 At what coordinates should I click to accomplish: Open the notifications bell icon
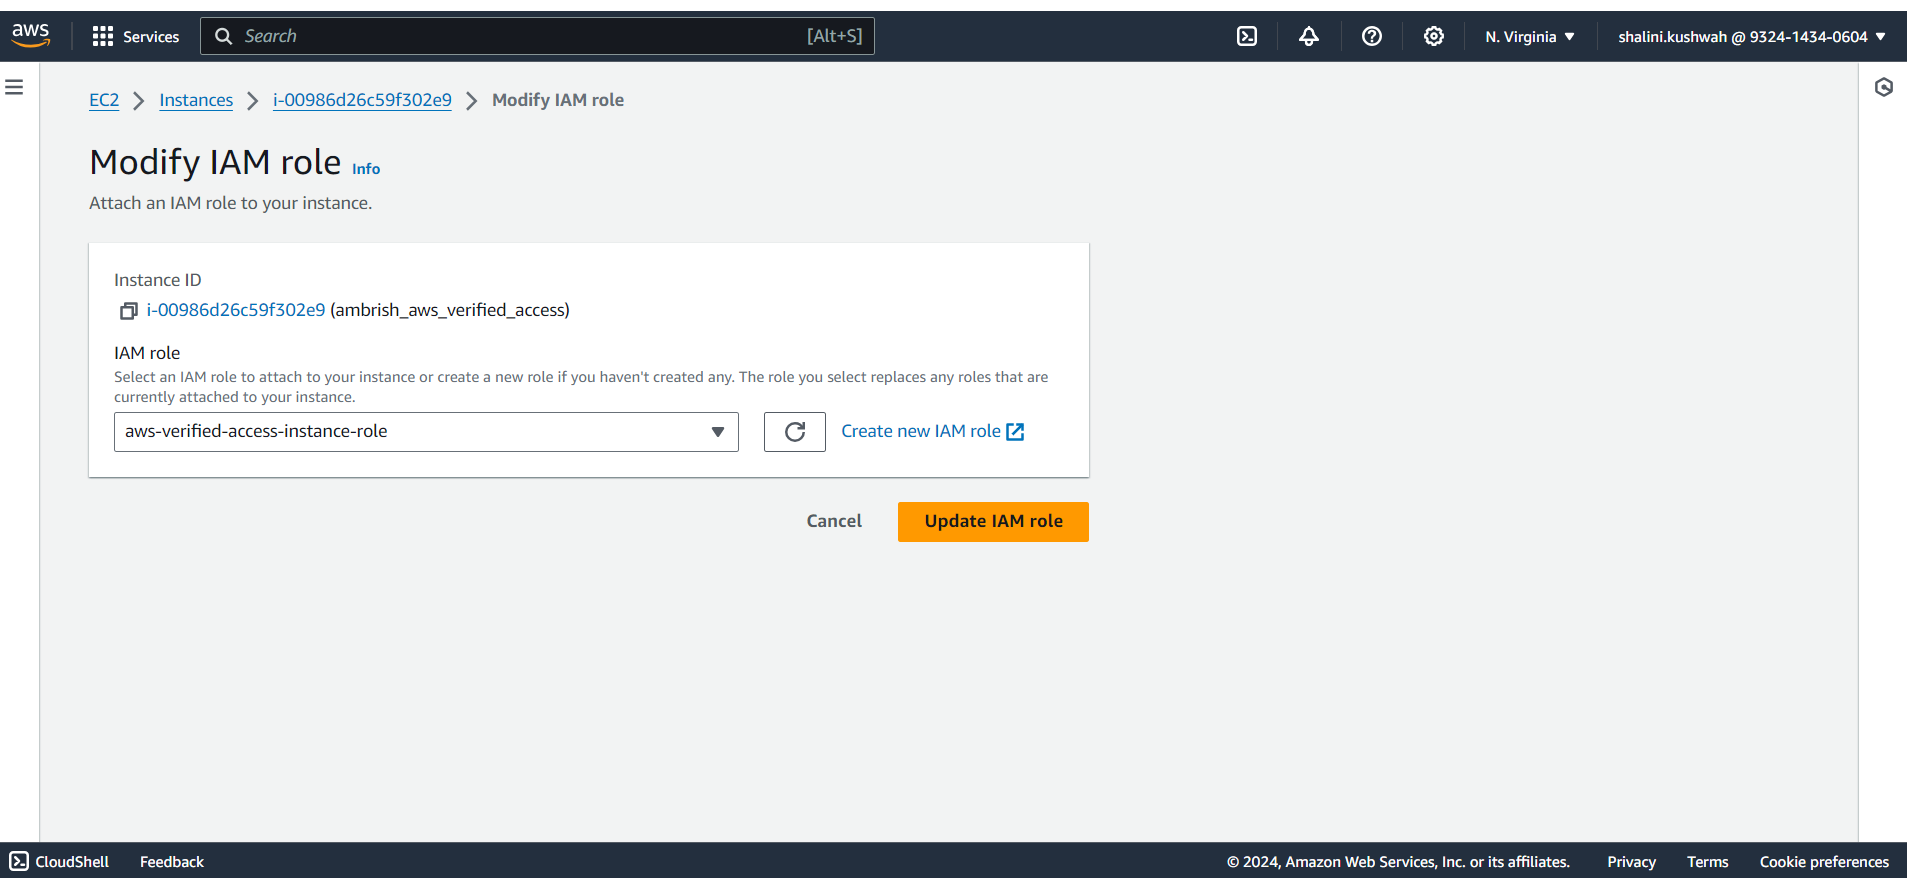click(1309, 37)
